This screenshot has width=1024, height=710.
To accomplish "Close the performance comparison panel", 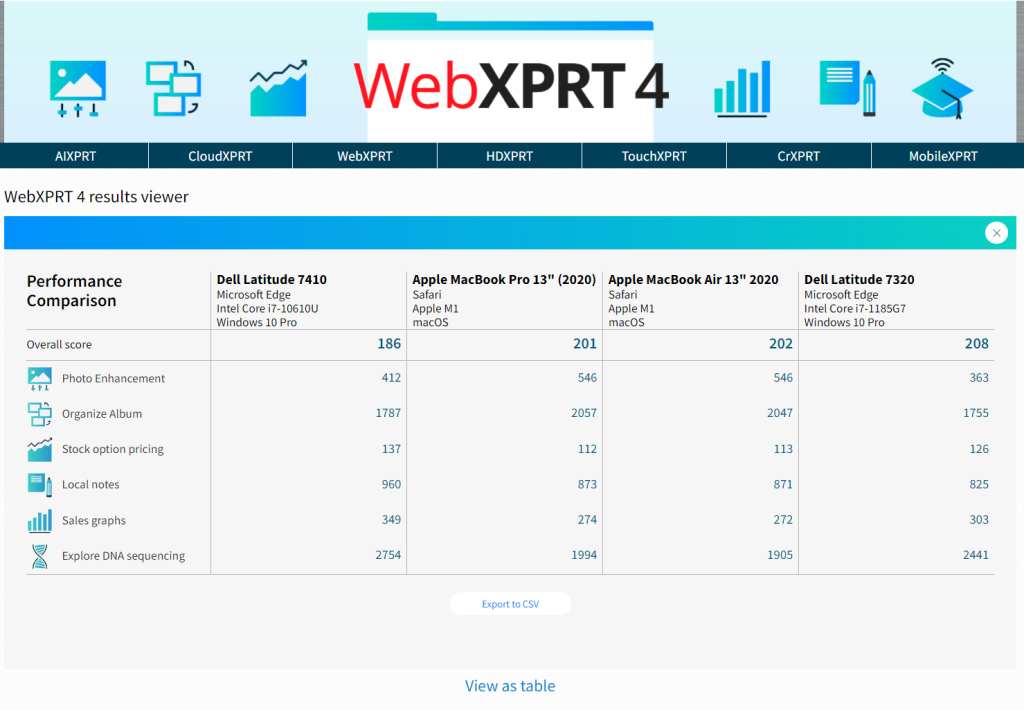I will tap(996, 233).
